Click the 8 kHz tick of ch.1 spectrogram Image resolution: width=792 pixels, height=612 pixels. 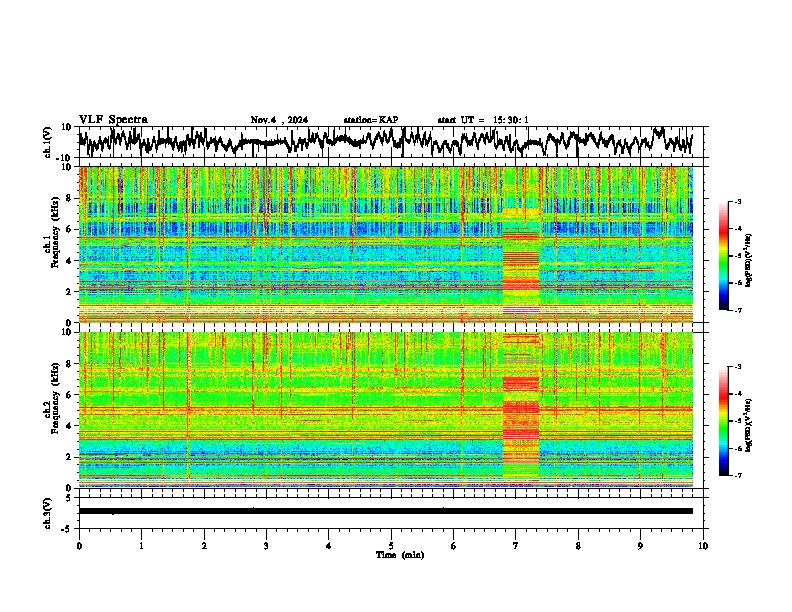(x=70, y=198)
